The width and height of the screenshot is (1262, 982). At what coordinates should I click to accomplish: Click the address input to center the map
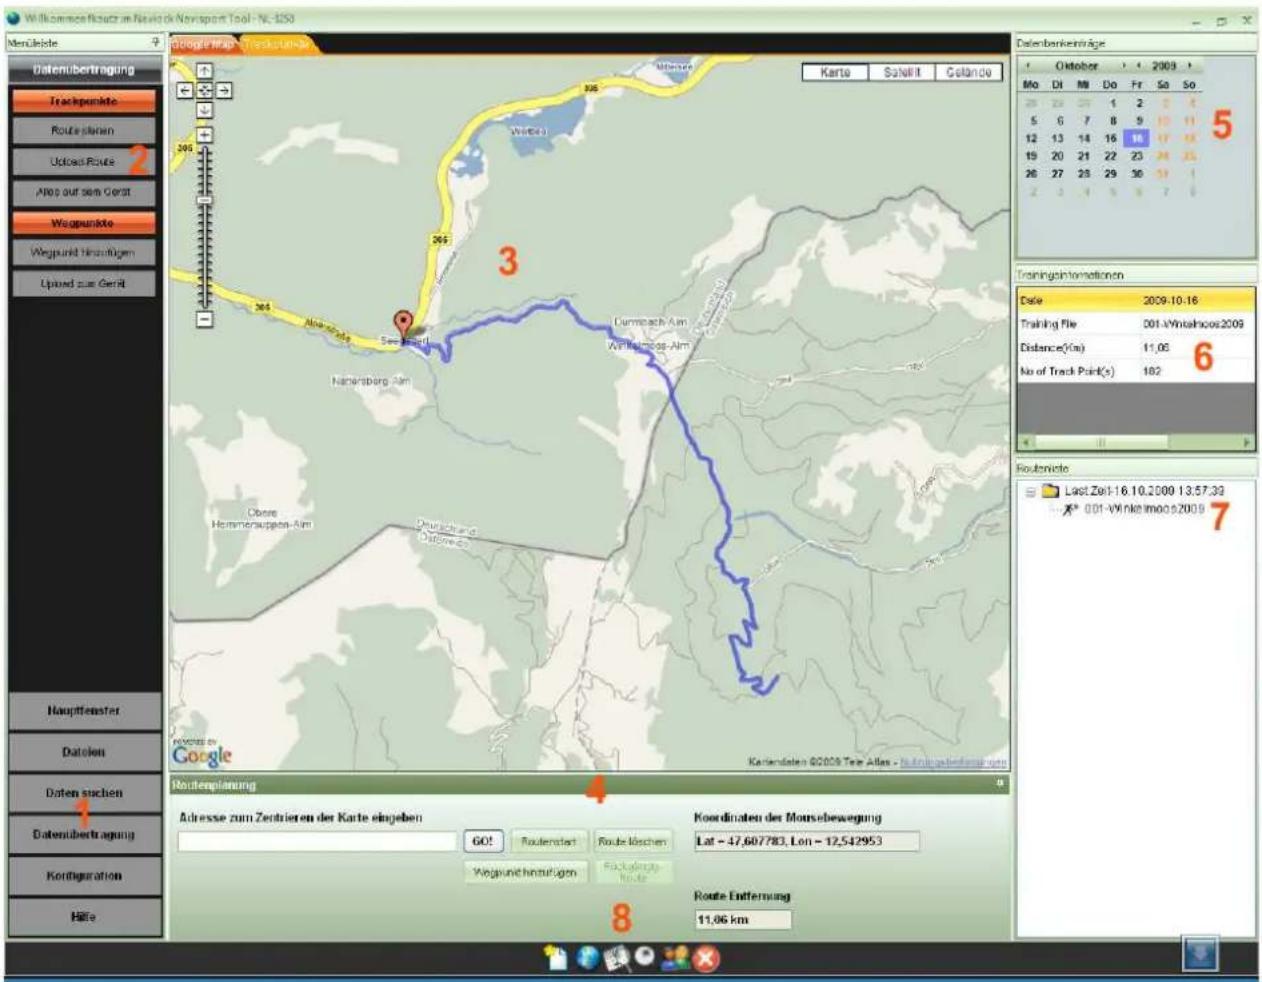pyautogui.click(x=318, y=841)
